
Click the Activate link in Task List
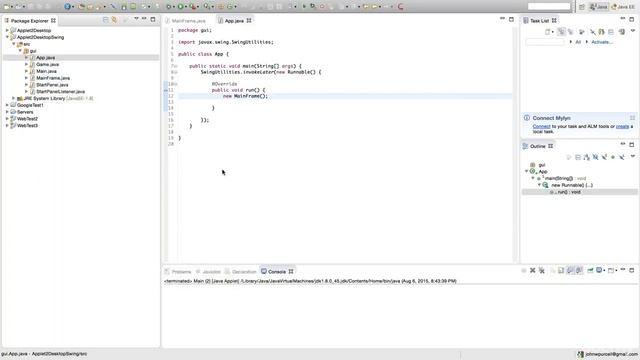click(x=602, y=42)
